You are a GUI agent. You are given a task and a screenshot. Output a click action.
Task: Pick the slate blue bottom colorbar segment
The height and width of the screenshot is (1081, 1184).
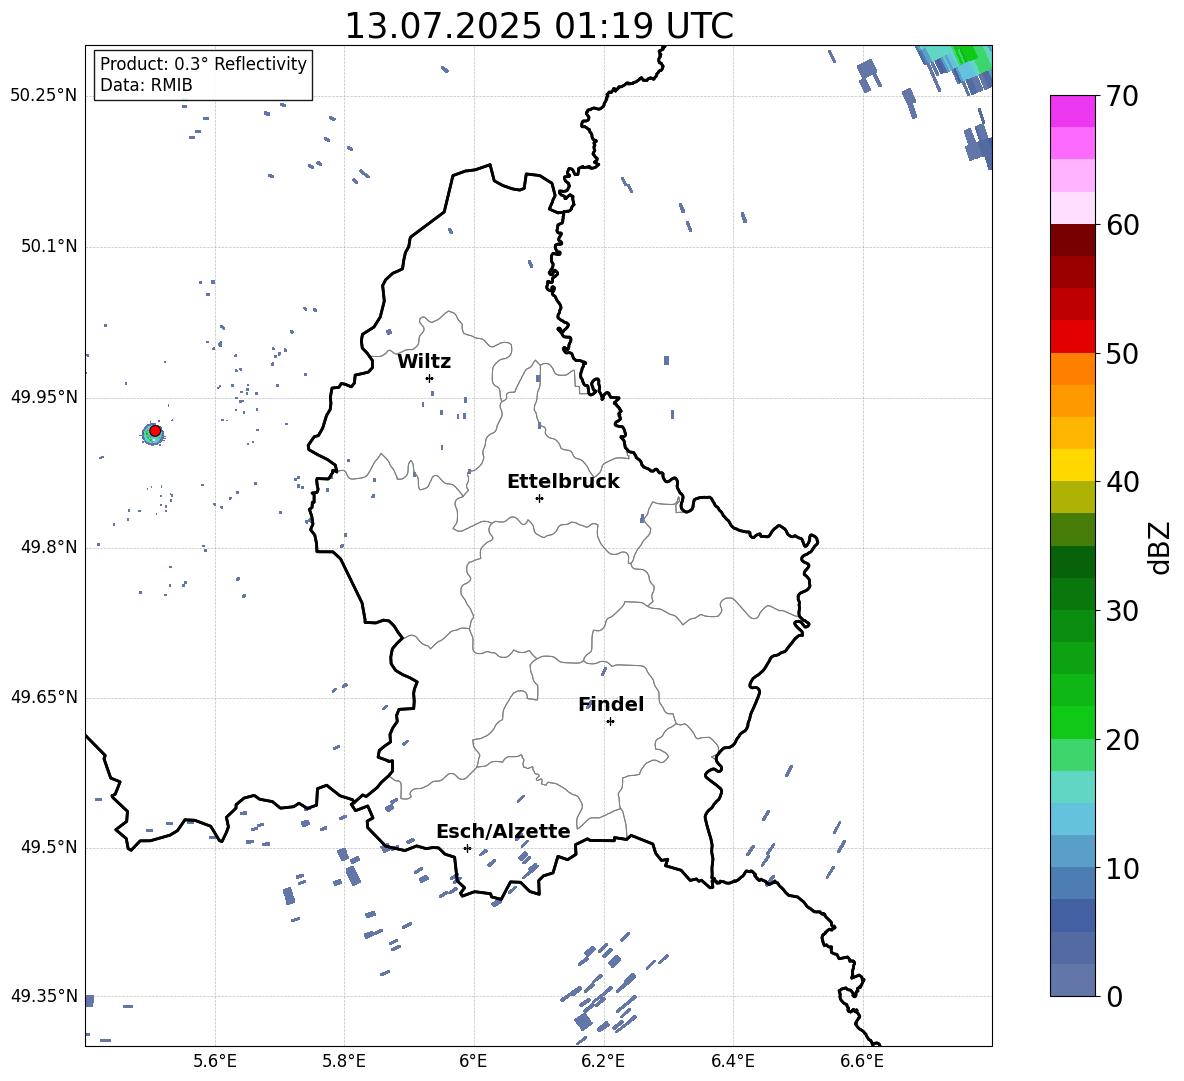click(1073, 980)
